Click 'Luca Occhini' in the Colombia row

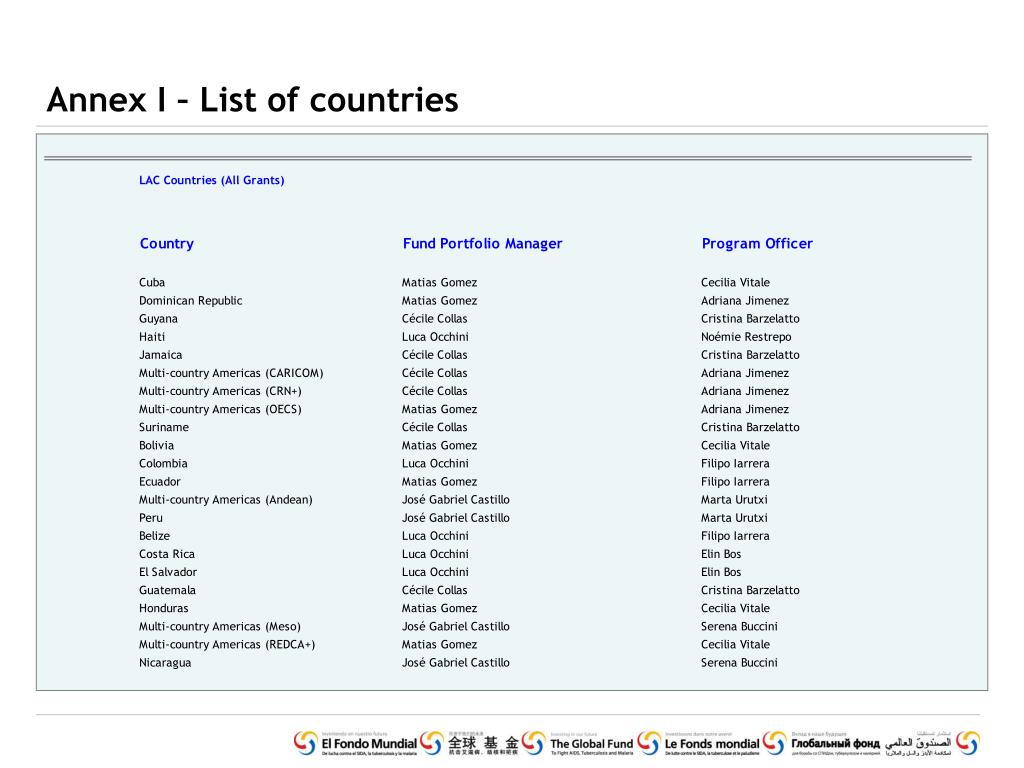tap(435, 464)
